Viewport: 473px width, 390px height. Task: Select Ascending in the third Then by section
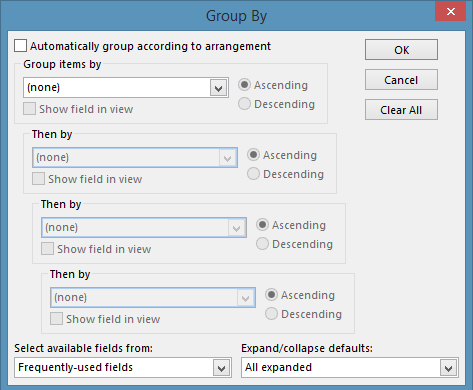(x=271, y=295)
